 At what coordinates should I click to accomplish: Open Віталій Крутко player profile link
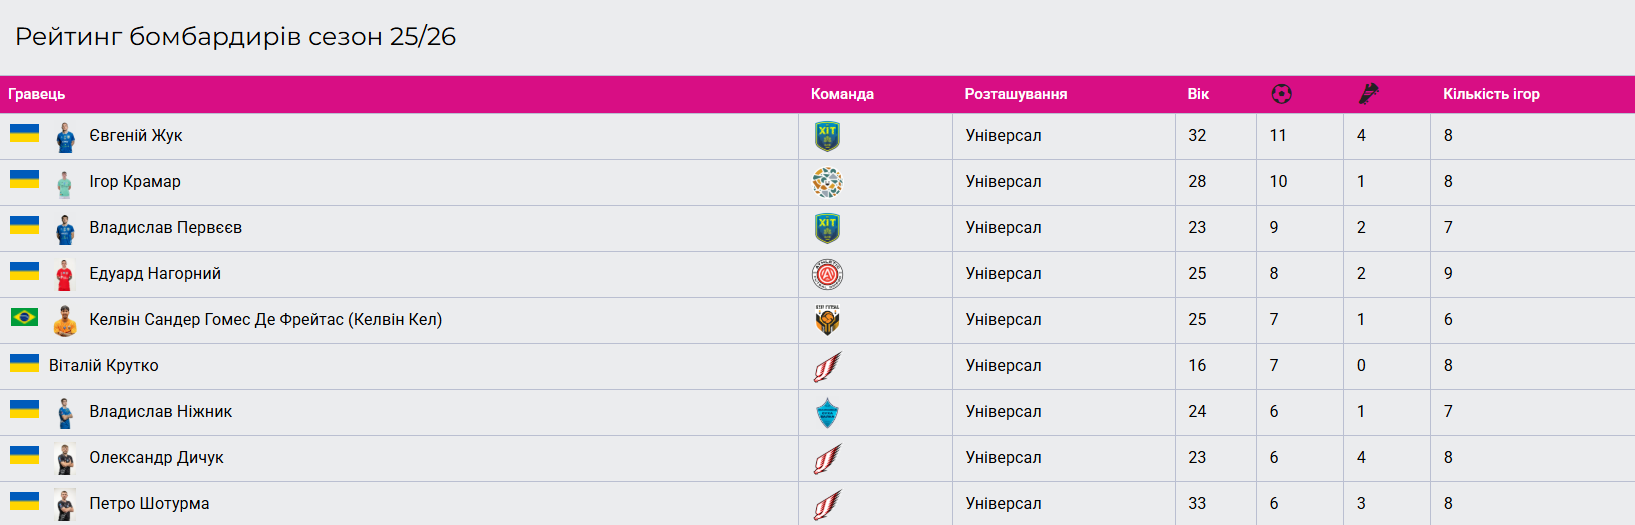pyautogui.click(x=104, y=366)
